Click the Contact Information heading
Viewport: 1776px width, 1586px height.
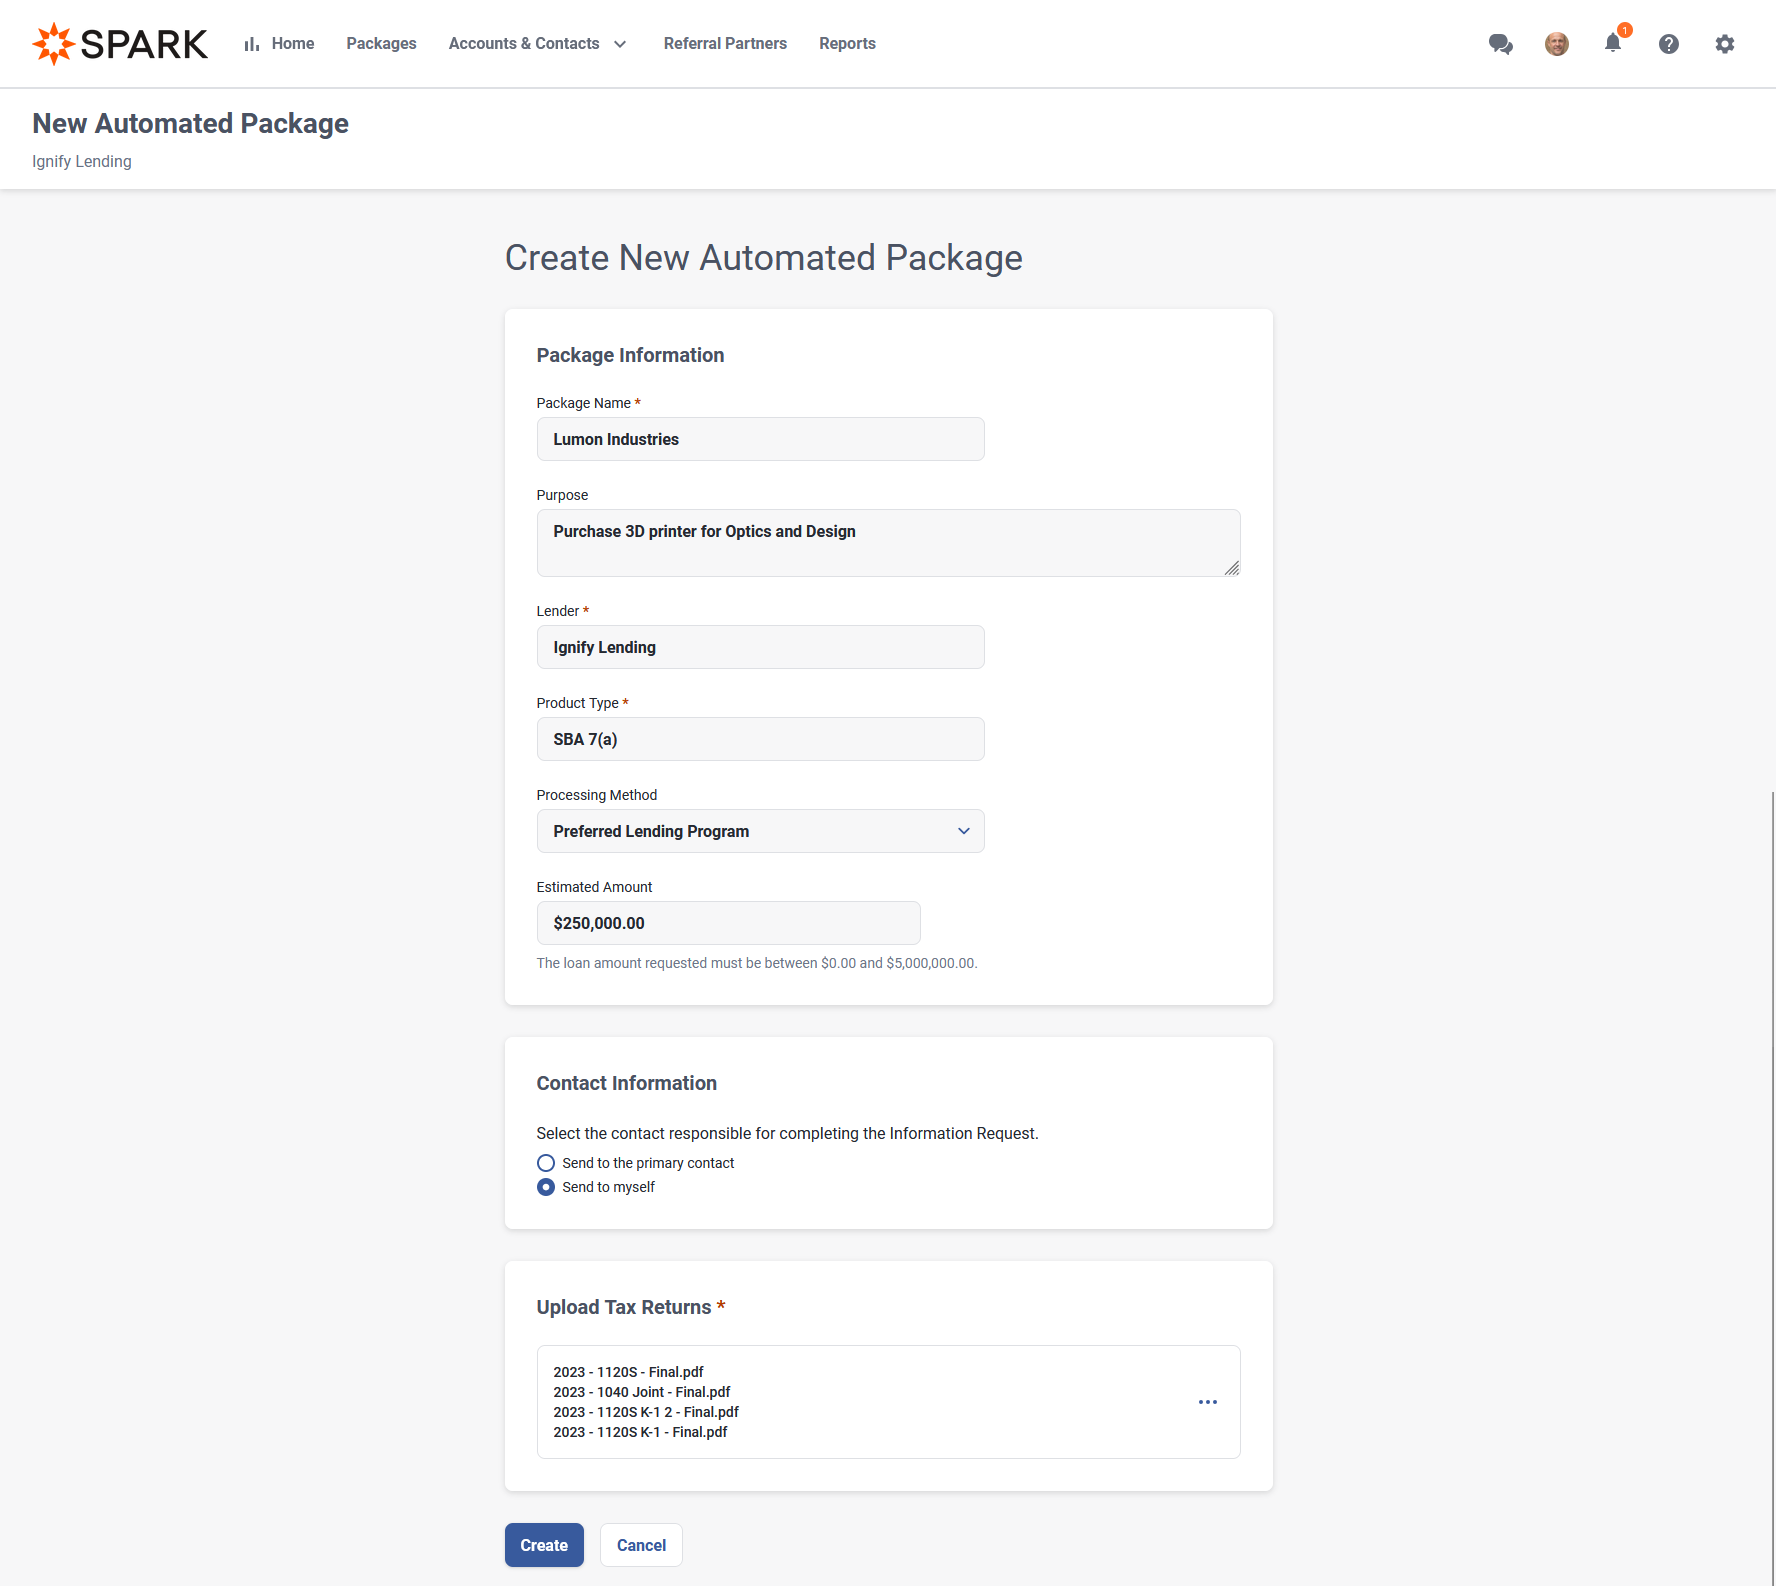tap(626, 1083)
